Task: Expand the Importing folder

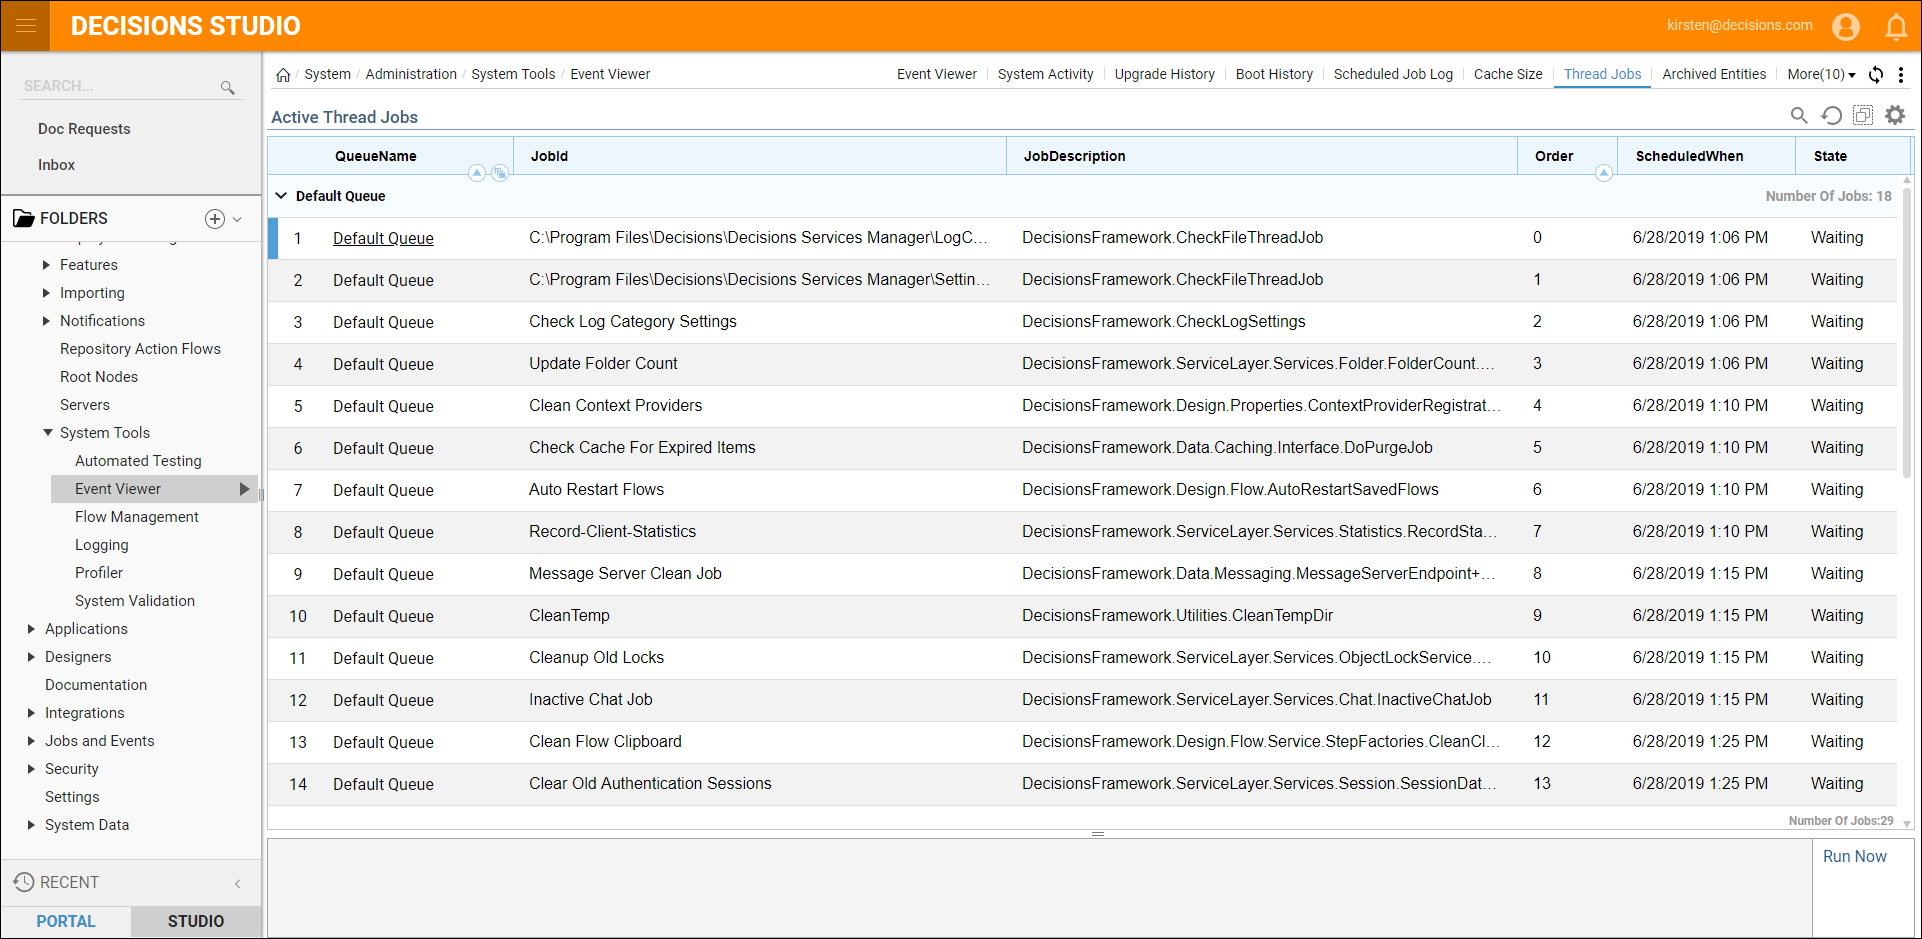Action: tap(46, 293)
